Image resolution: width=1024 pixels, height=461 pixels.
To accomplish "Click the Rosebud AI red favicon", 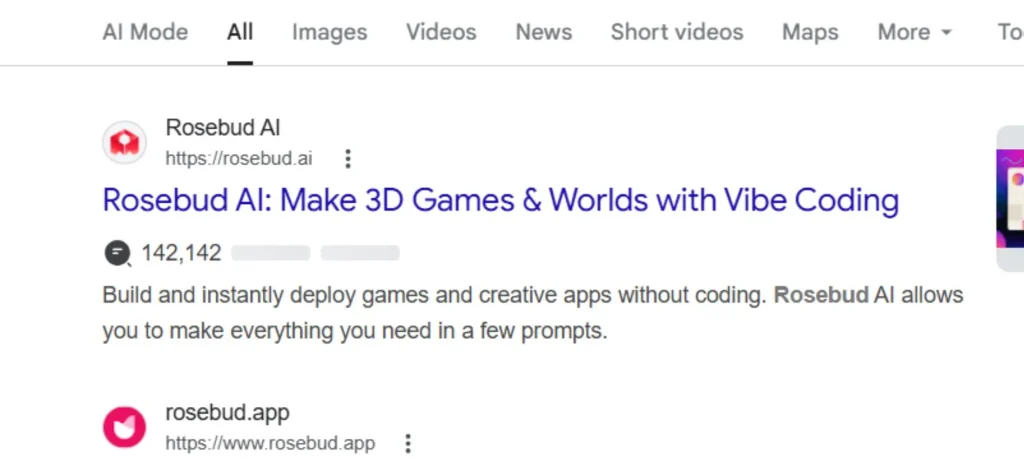I will [125, 143].
